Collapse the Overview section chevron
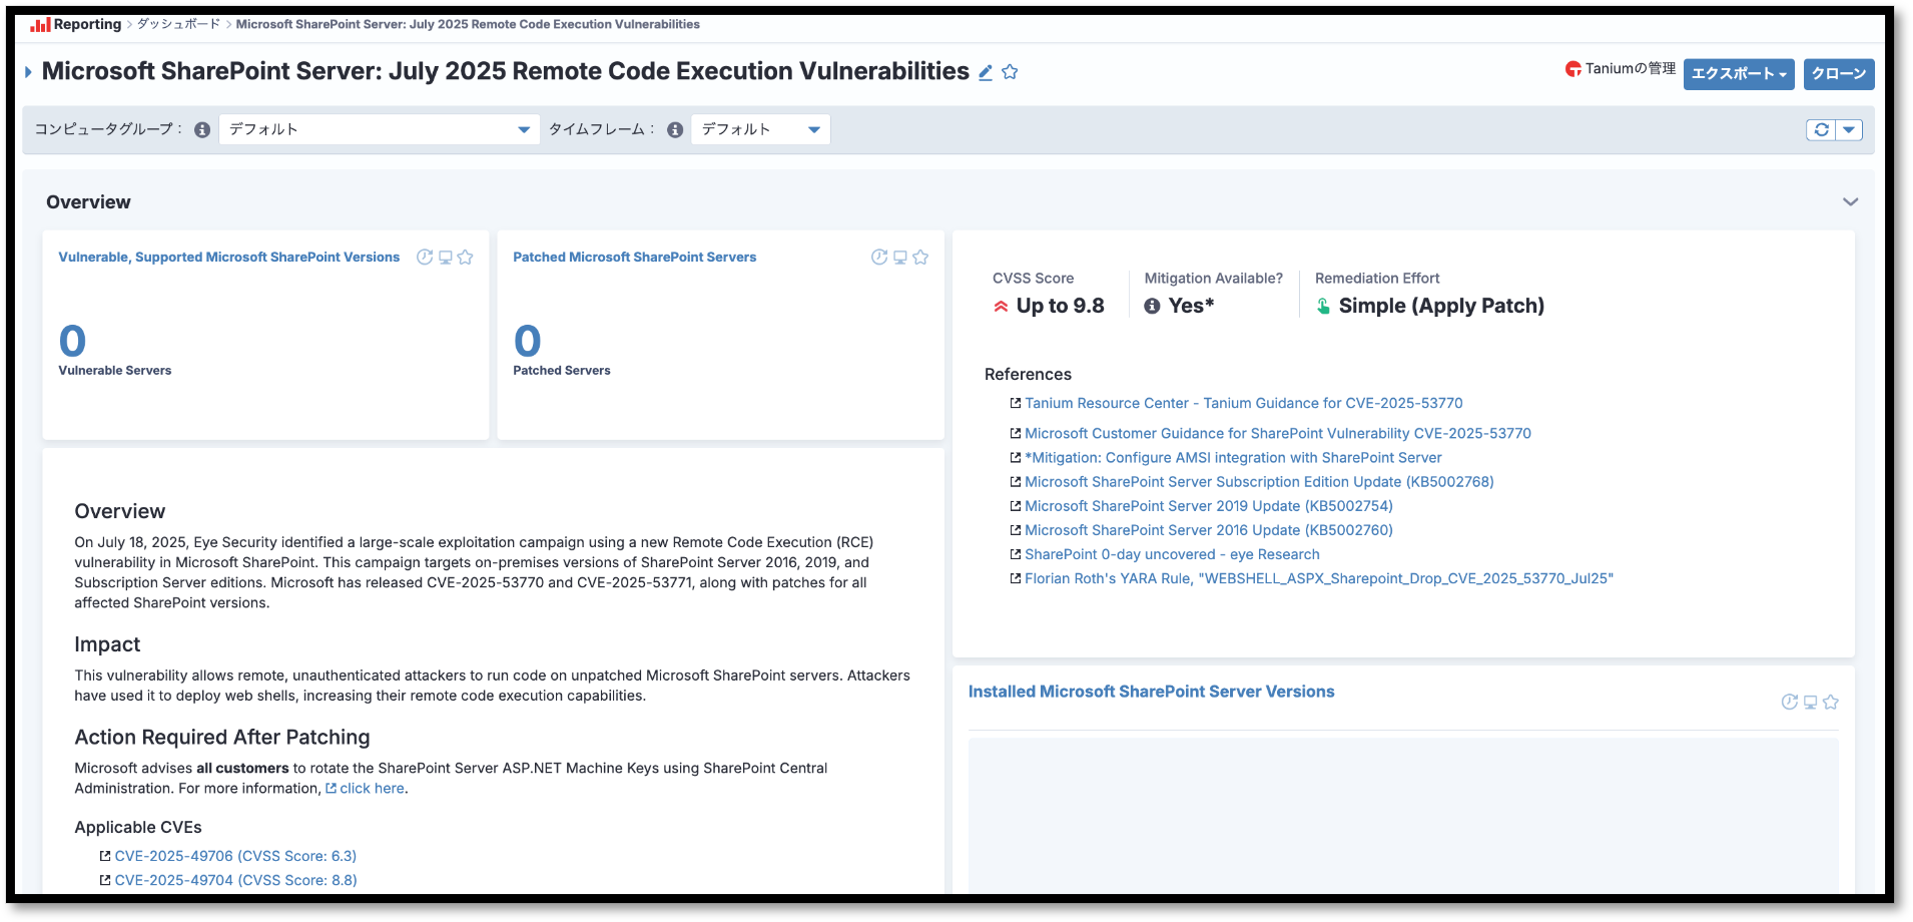This screenshot has width=1913, height=922. coord(1850,202)
